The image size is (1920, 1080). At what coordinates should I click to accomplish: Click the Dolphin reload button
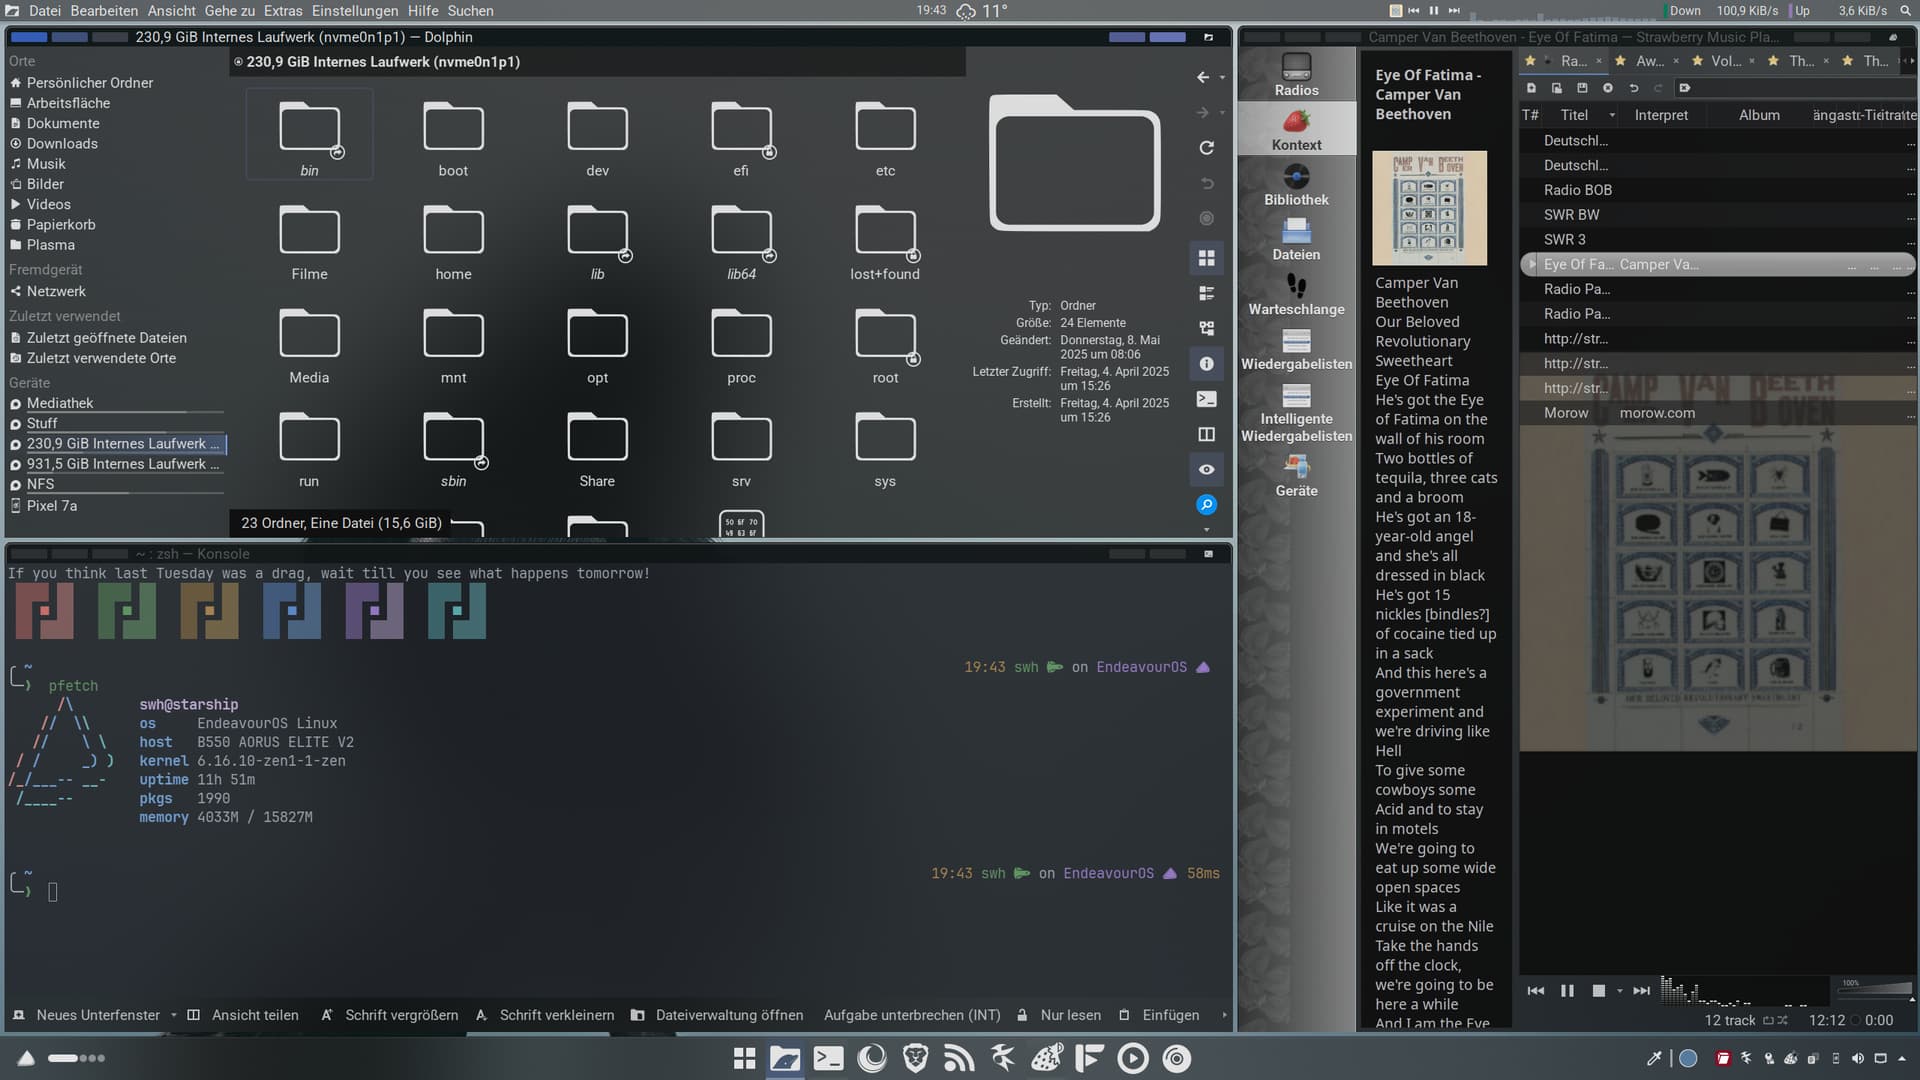coord(1207,148)
